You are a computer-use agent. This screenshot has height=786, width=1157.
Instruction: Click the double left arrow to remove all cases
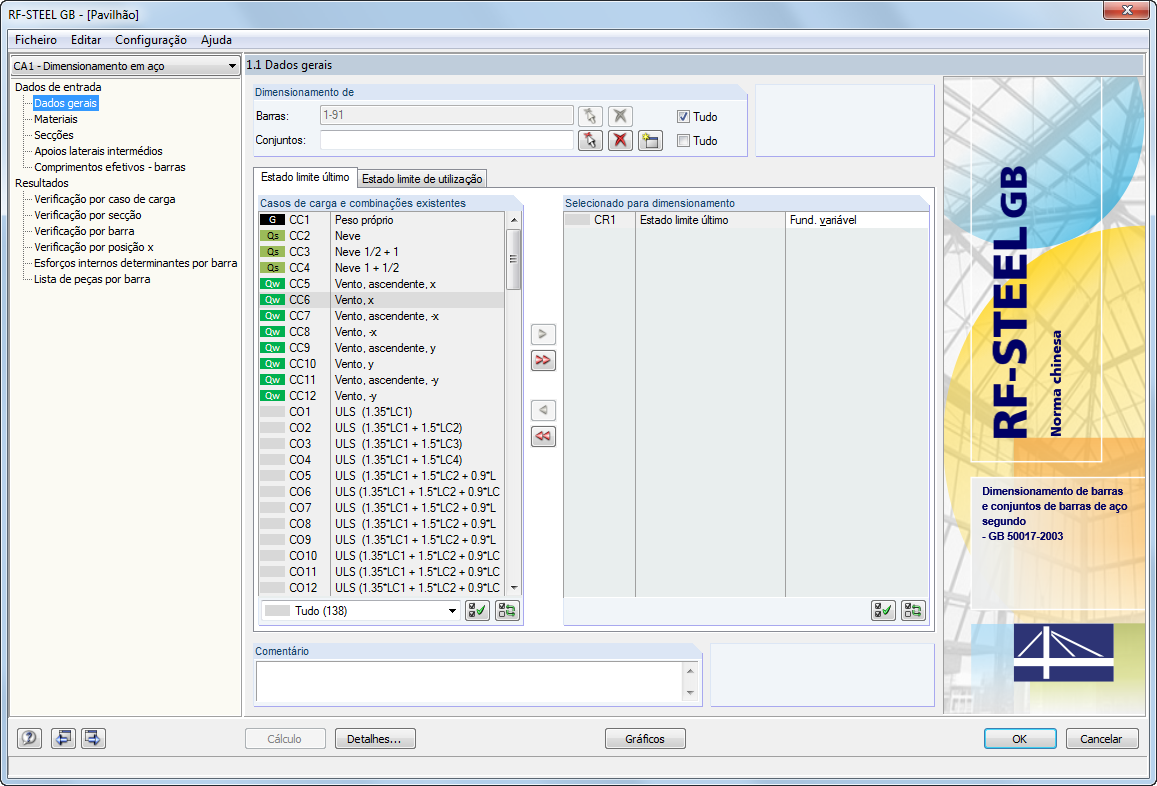click(x=543, y=436)
